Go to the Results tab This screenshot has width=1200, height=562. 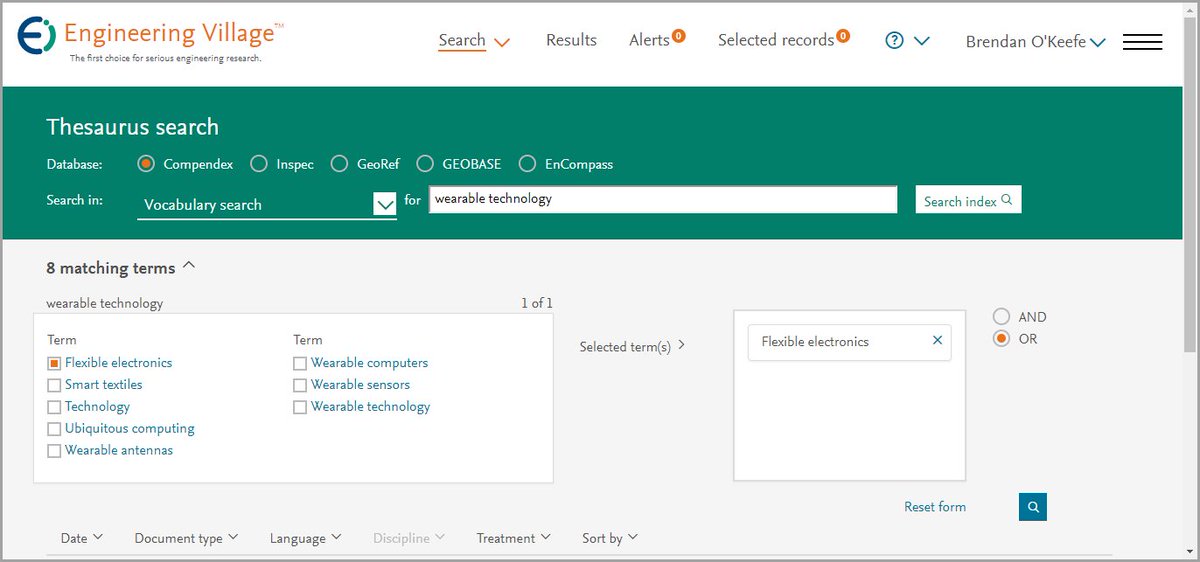pyautogui.click(x=571, y=40)
